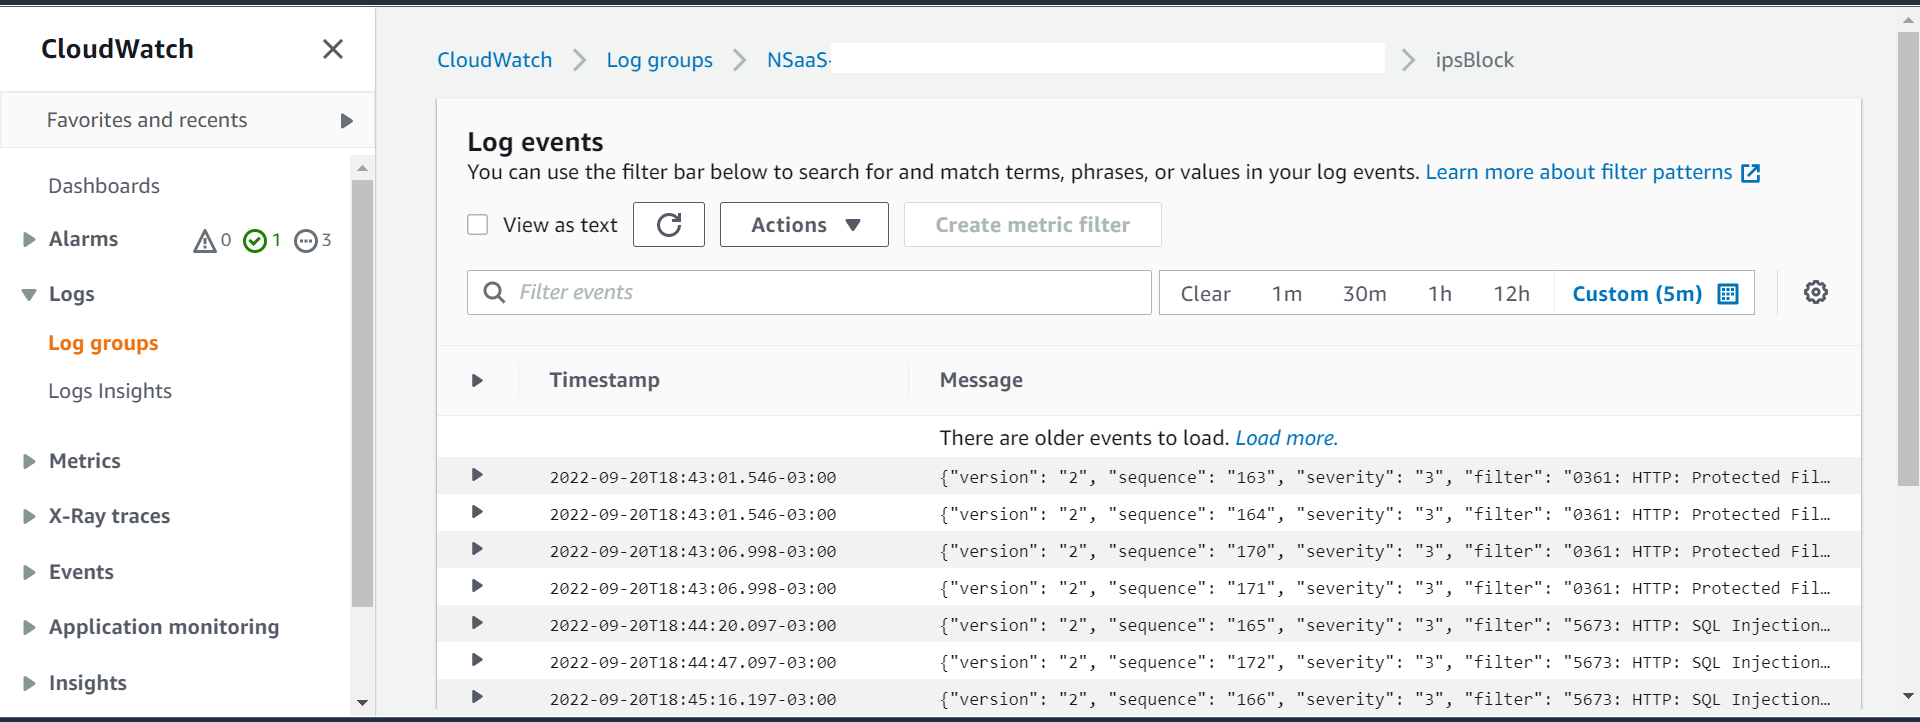The height and width of the screenshot is (722, 1920).
Task: Select 1m time range
Action: [x=1287, y=294]
